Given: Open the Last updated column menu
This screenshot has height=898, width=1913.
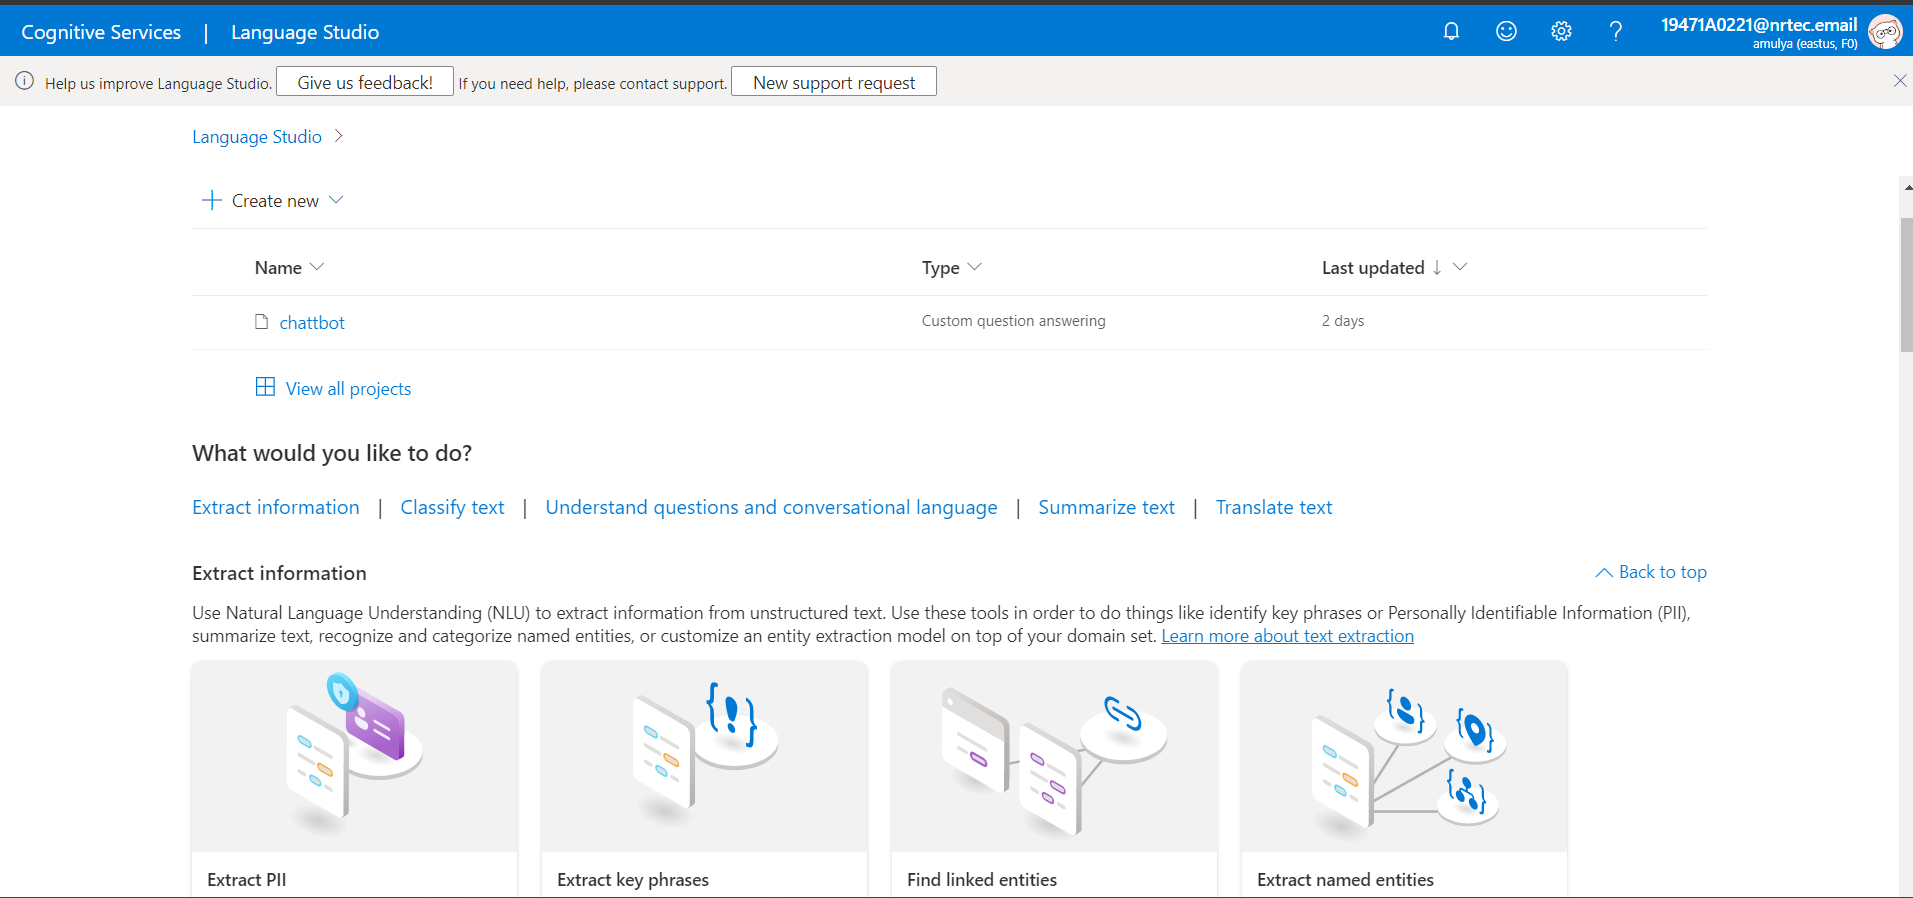Looking at the screenshot, I should (x=1460, y=267).
